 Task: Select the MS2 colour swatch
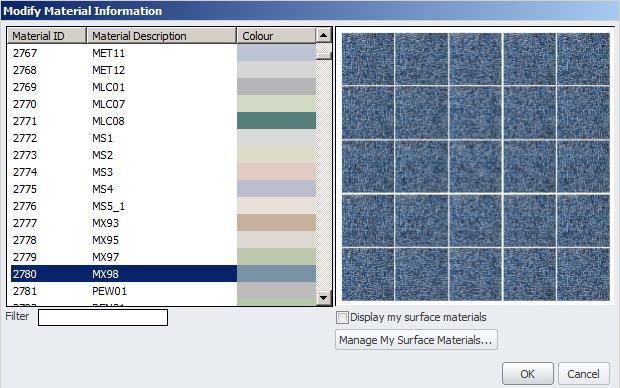tap(276, 155)
